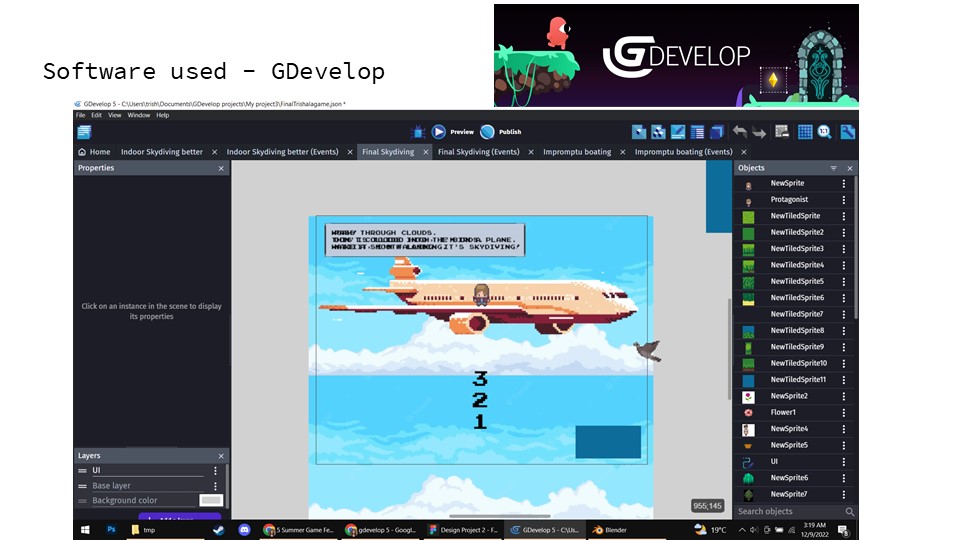Open scene properties wrench icon
The height and width of the screenshot is (540, 960).
tap(847, 132)
